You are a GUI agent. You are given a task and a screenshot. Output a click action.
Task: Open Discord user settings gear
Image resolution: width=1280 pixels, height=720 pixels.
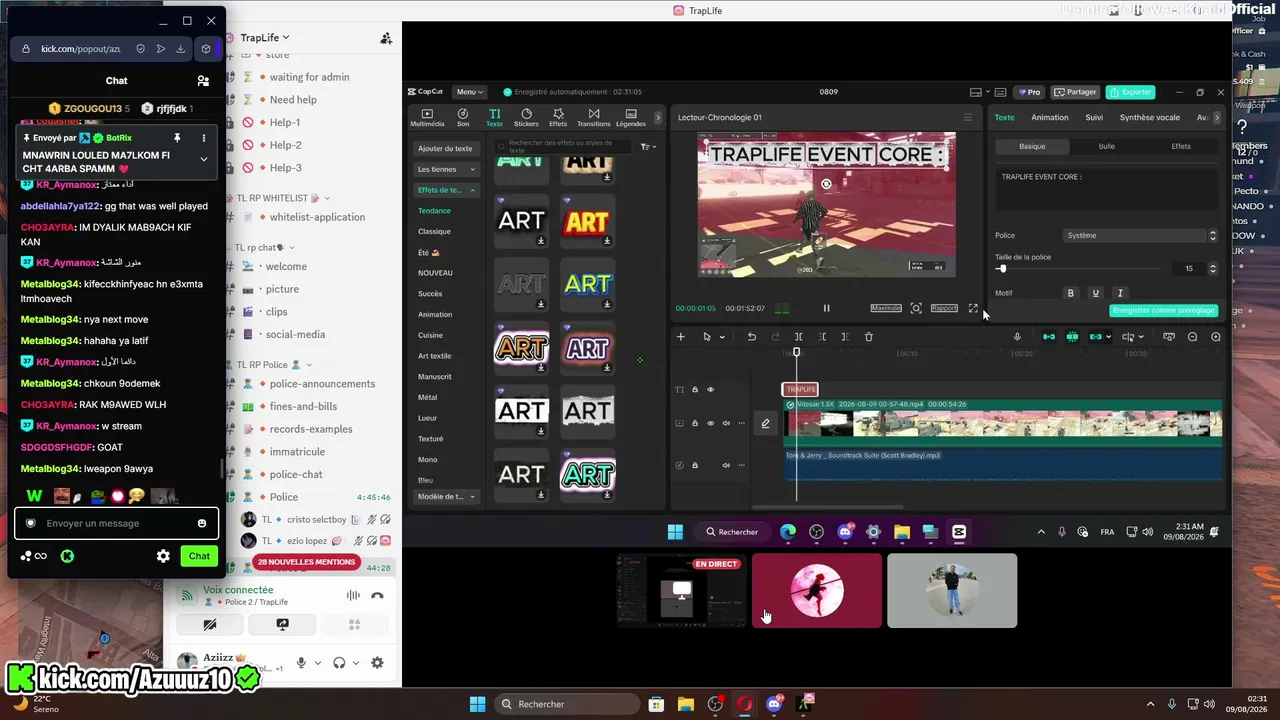point(377,662)
